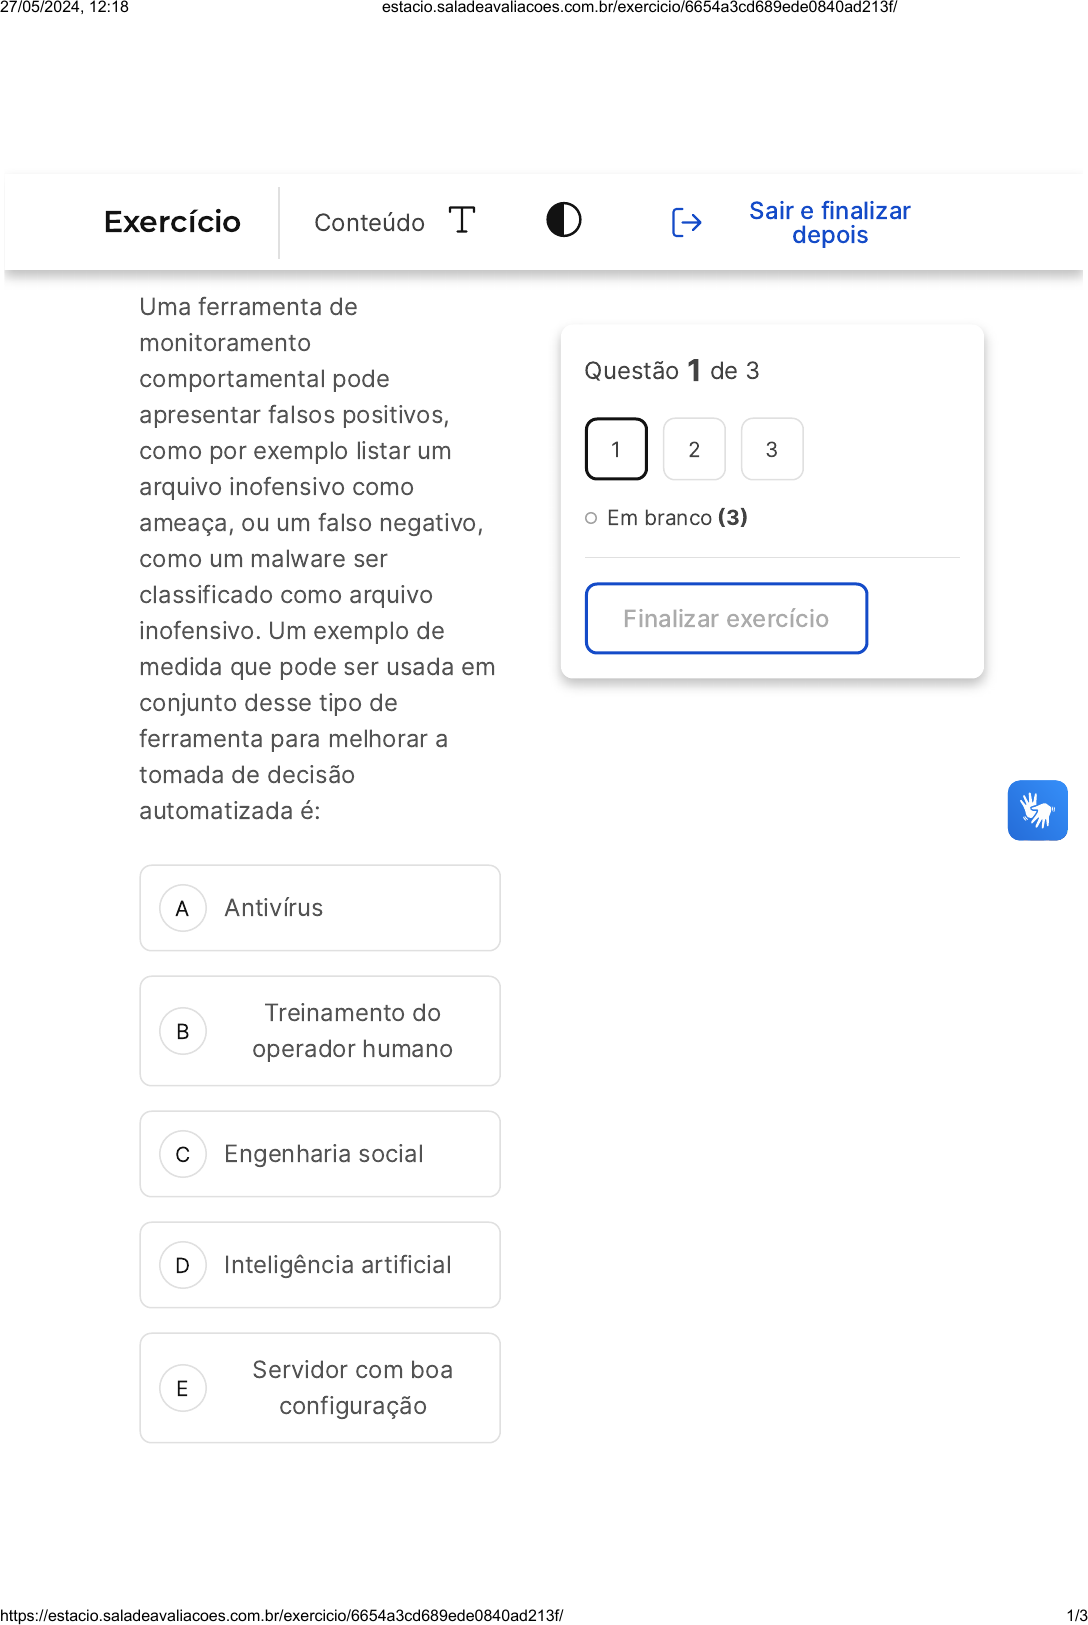Open the sign language accessibility widget

click(1037, 810)
